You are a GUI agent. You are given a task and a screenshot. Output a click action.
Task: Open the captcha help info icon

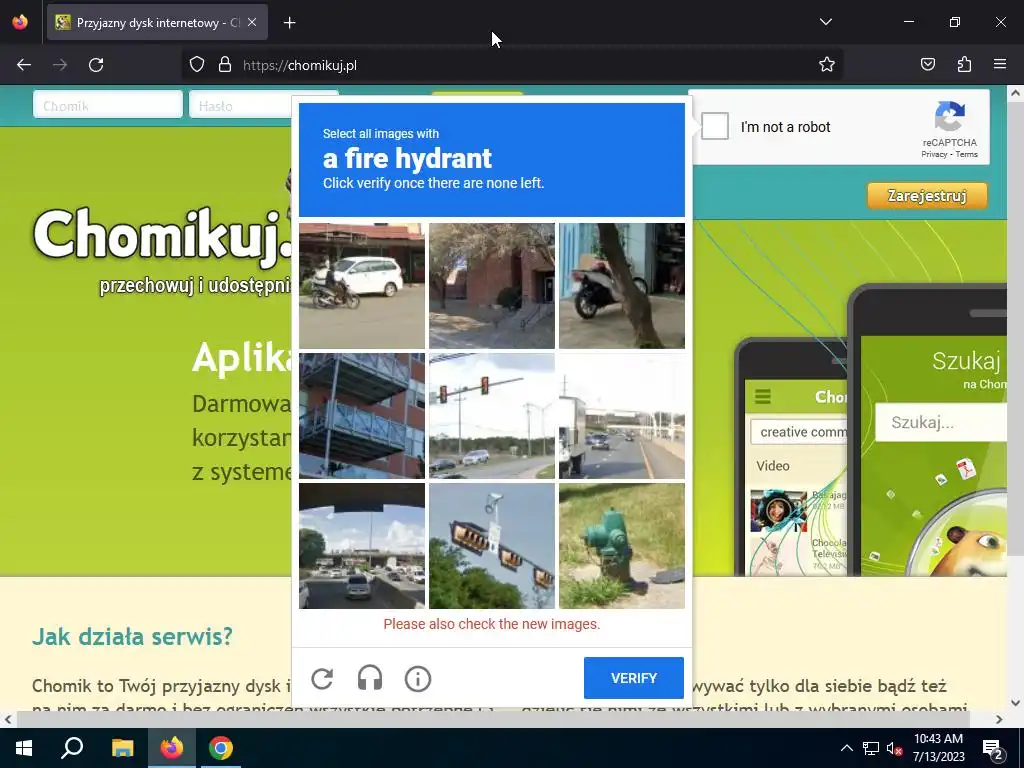tap(418, 679)
